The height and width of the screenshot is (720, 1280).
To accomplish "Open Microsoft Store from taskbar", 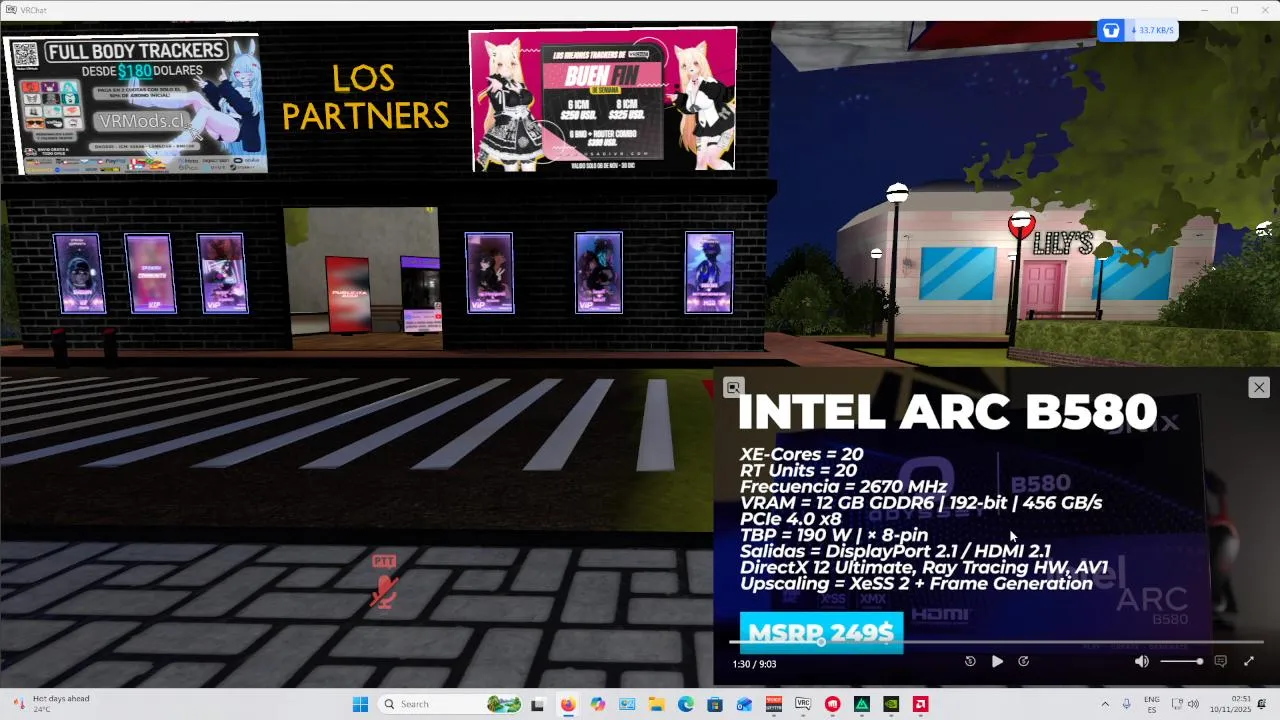I will (x=715, y=704).
